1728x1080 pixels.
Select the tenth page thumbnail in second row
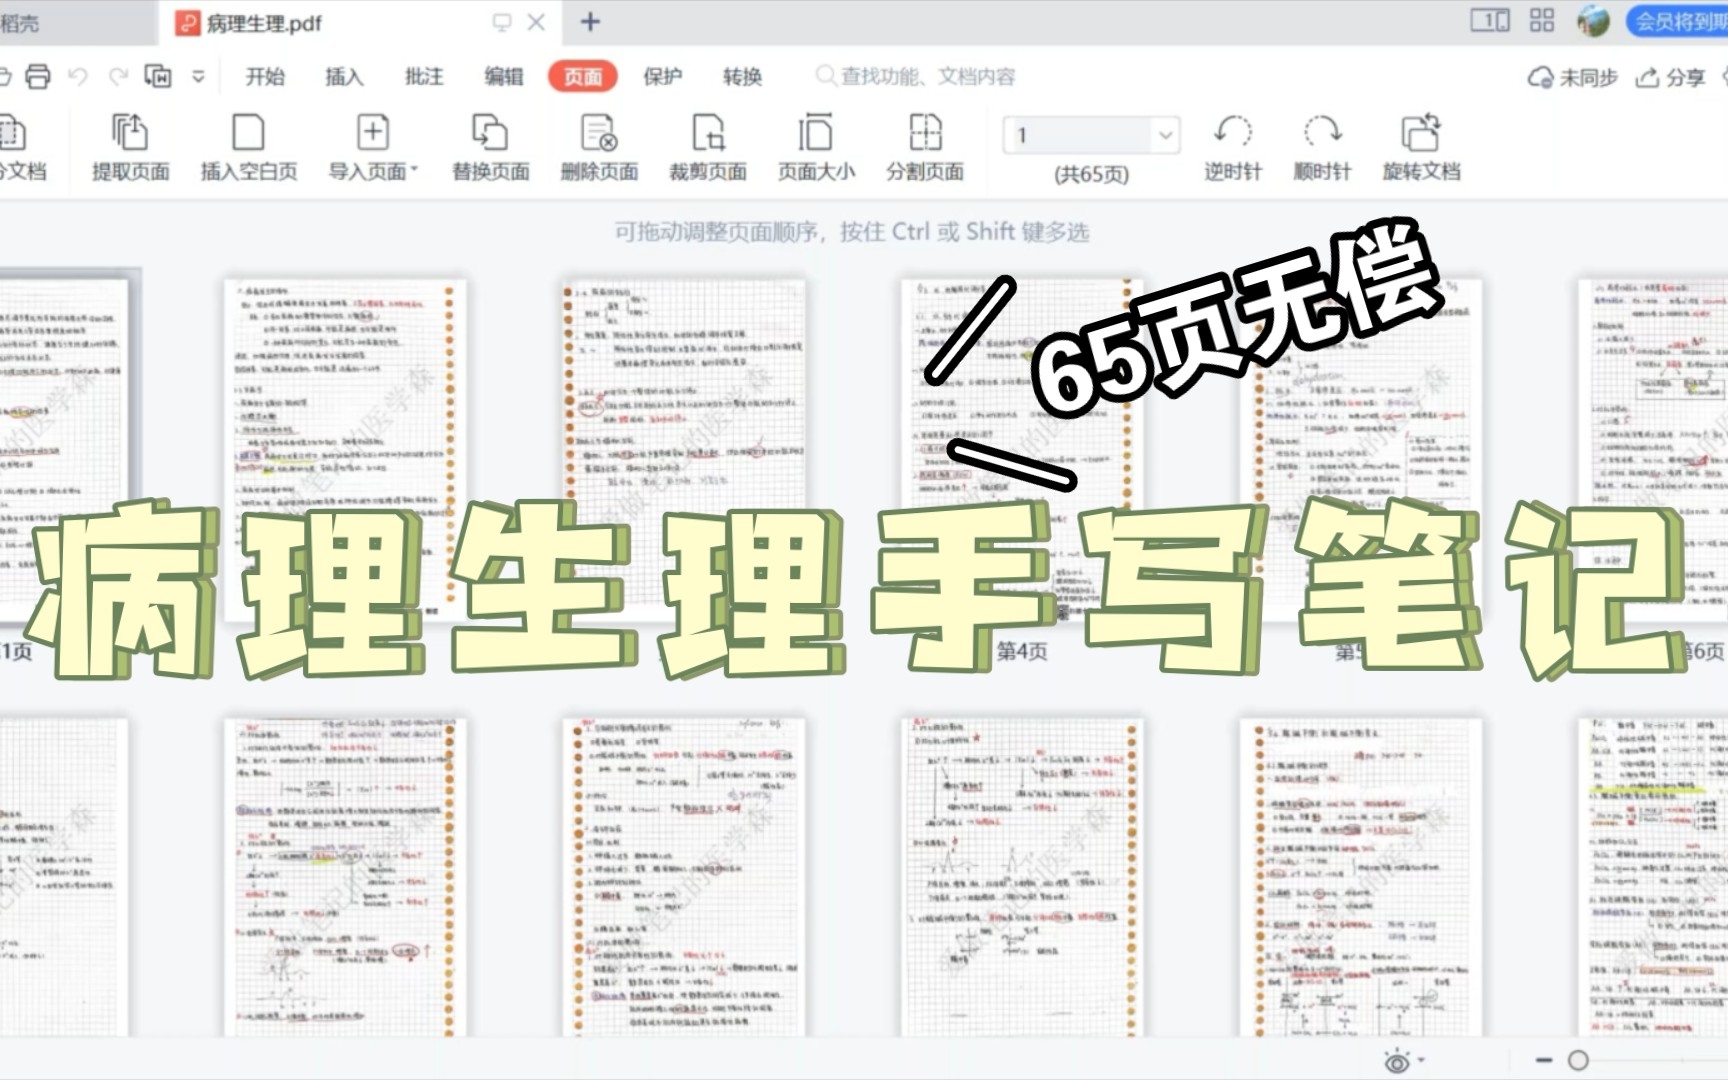tap(1022, 877)
